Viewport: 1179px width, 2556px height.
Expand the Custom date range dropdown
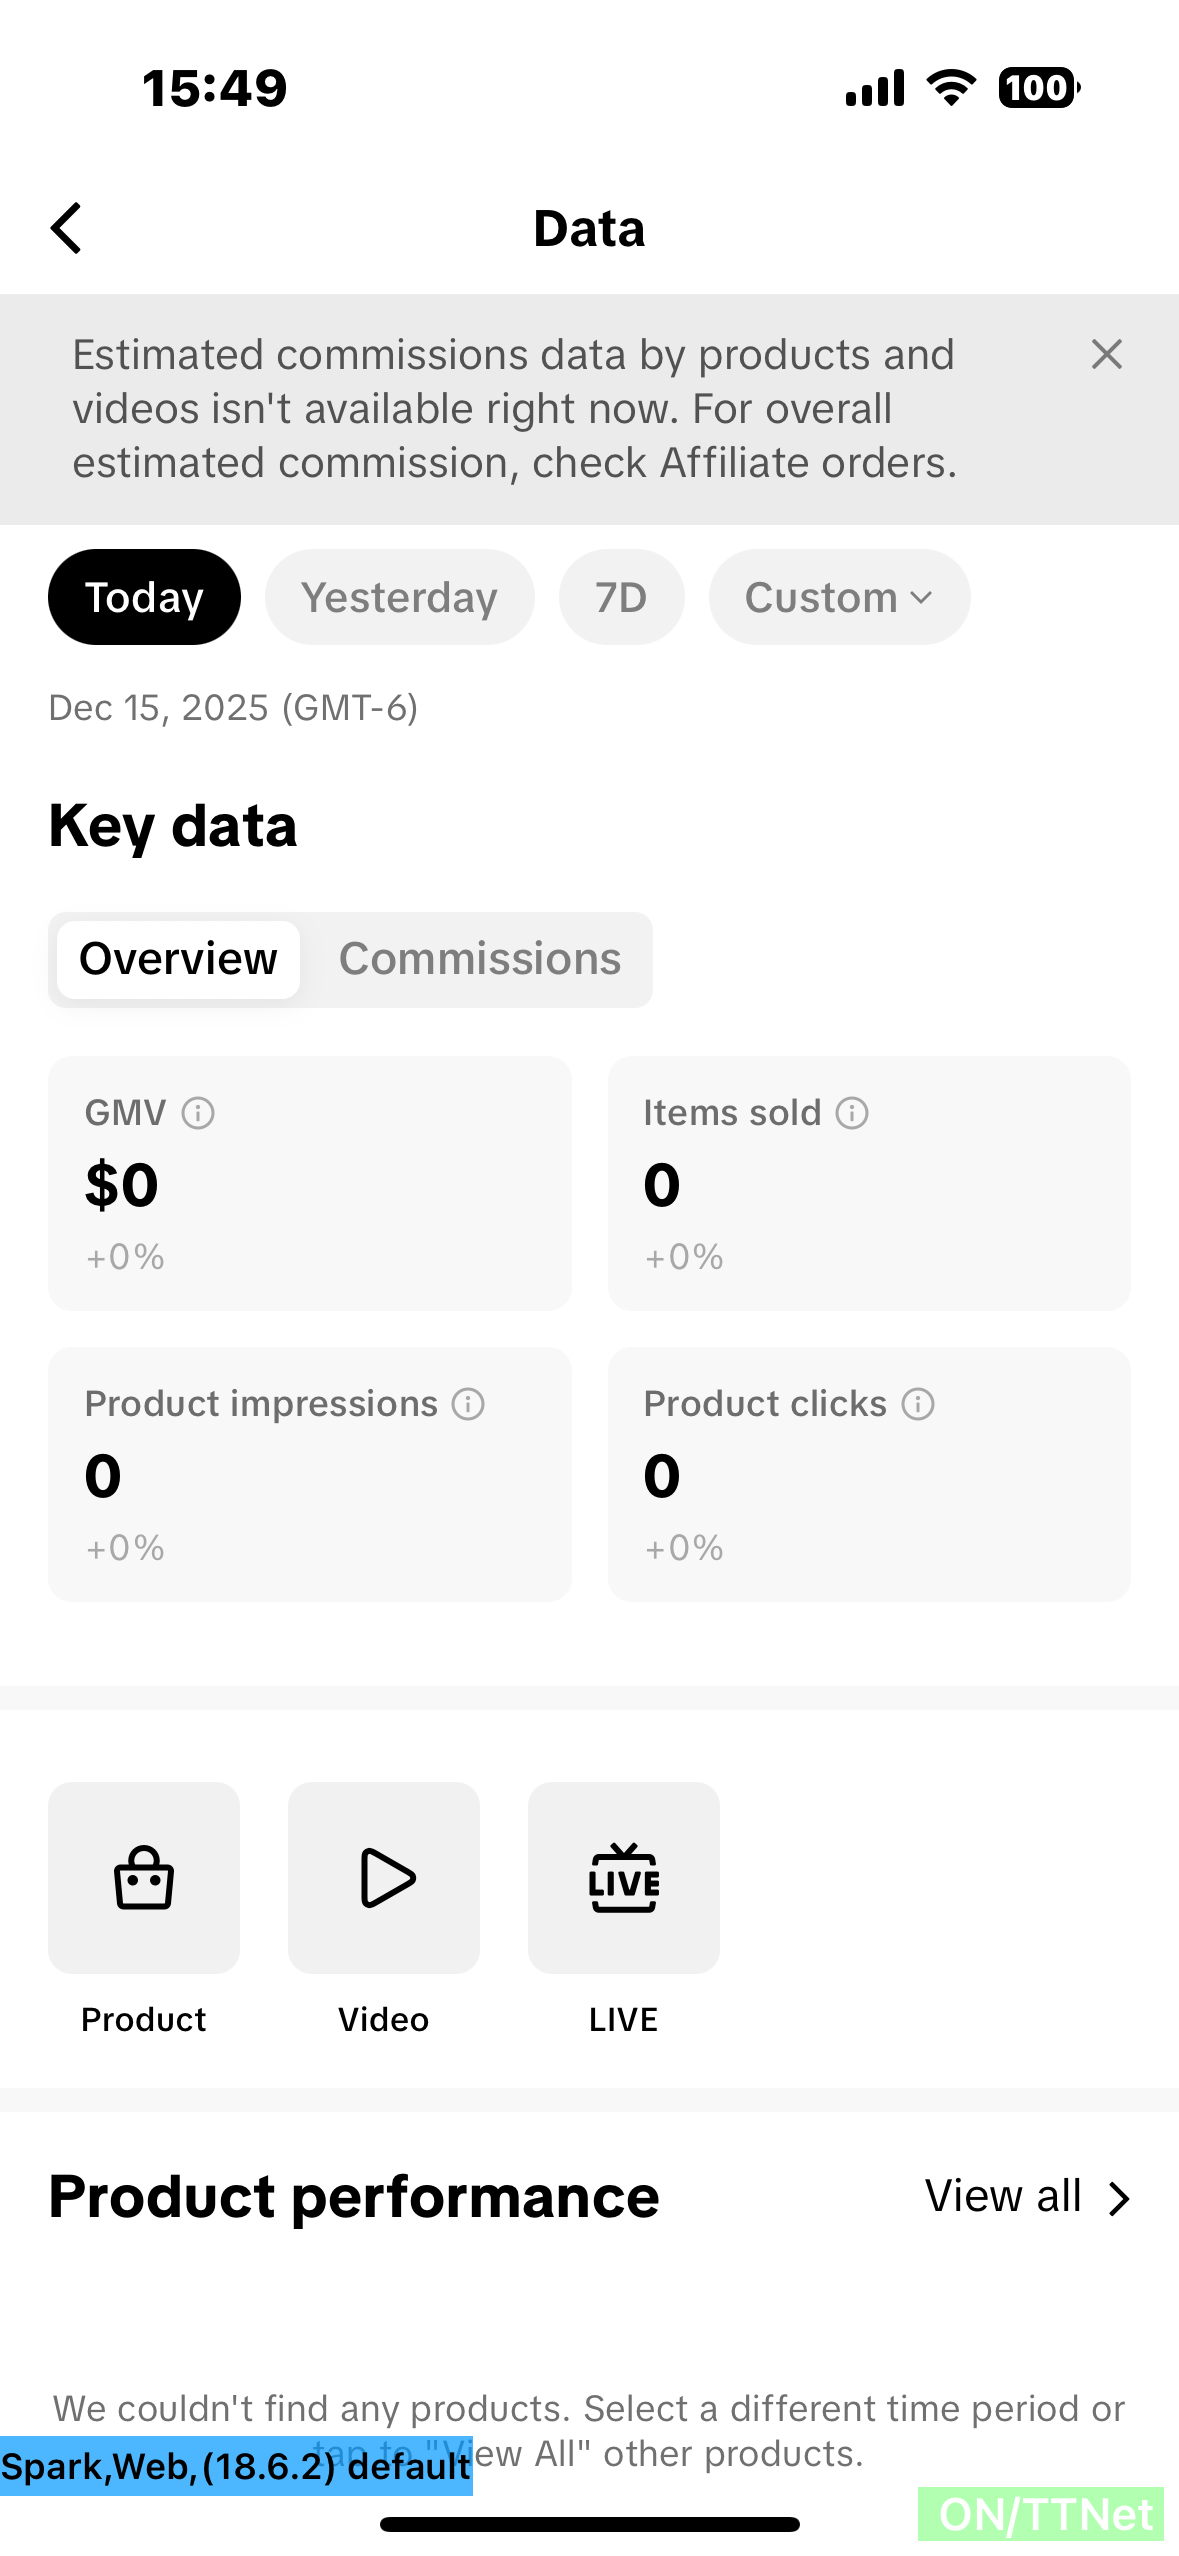839,597
